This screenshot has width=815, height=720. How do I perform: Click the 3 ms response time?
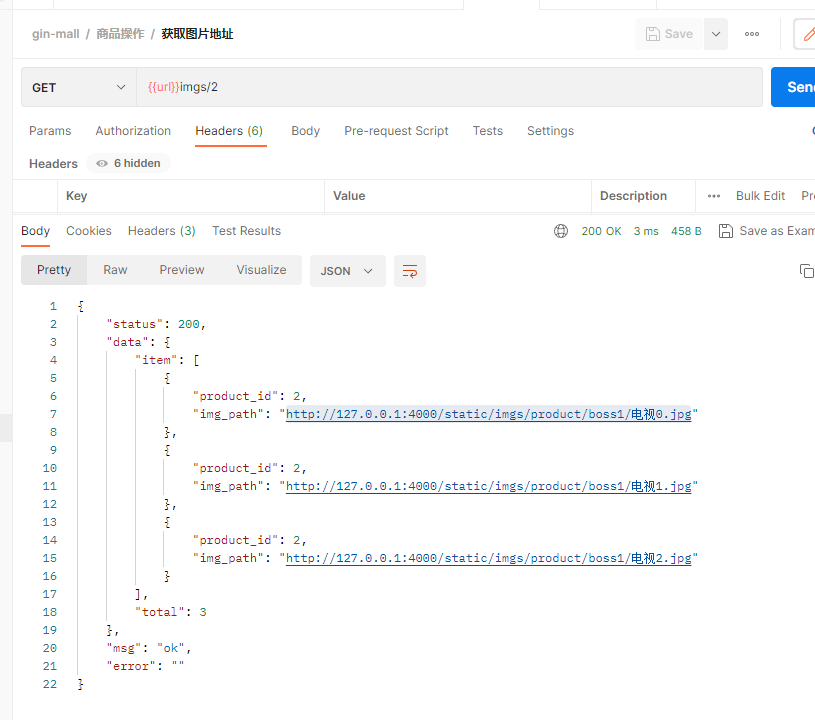(646, 231)
